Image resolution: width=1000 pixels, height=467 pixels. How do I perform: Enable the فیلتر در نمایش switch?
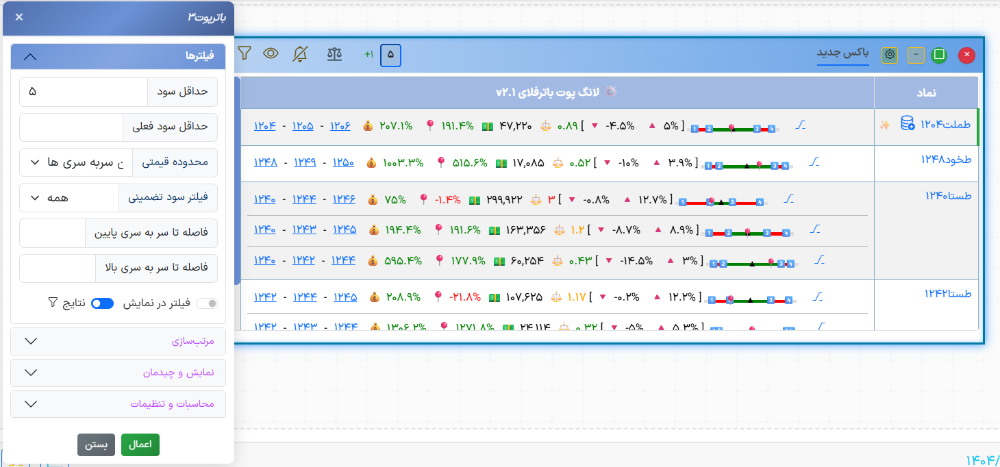coord(207,304)
